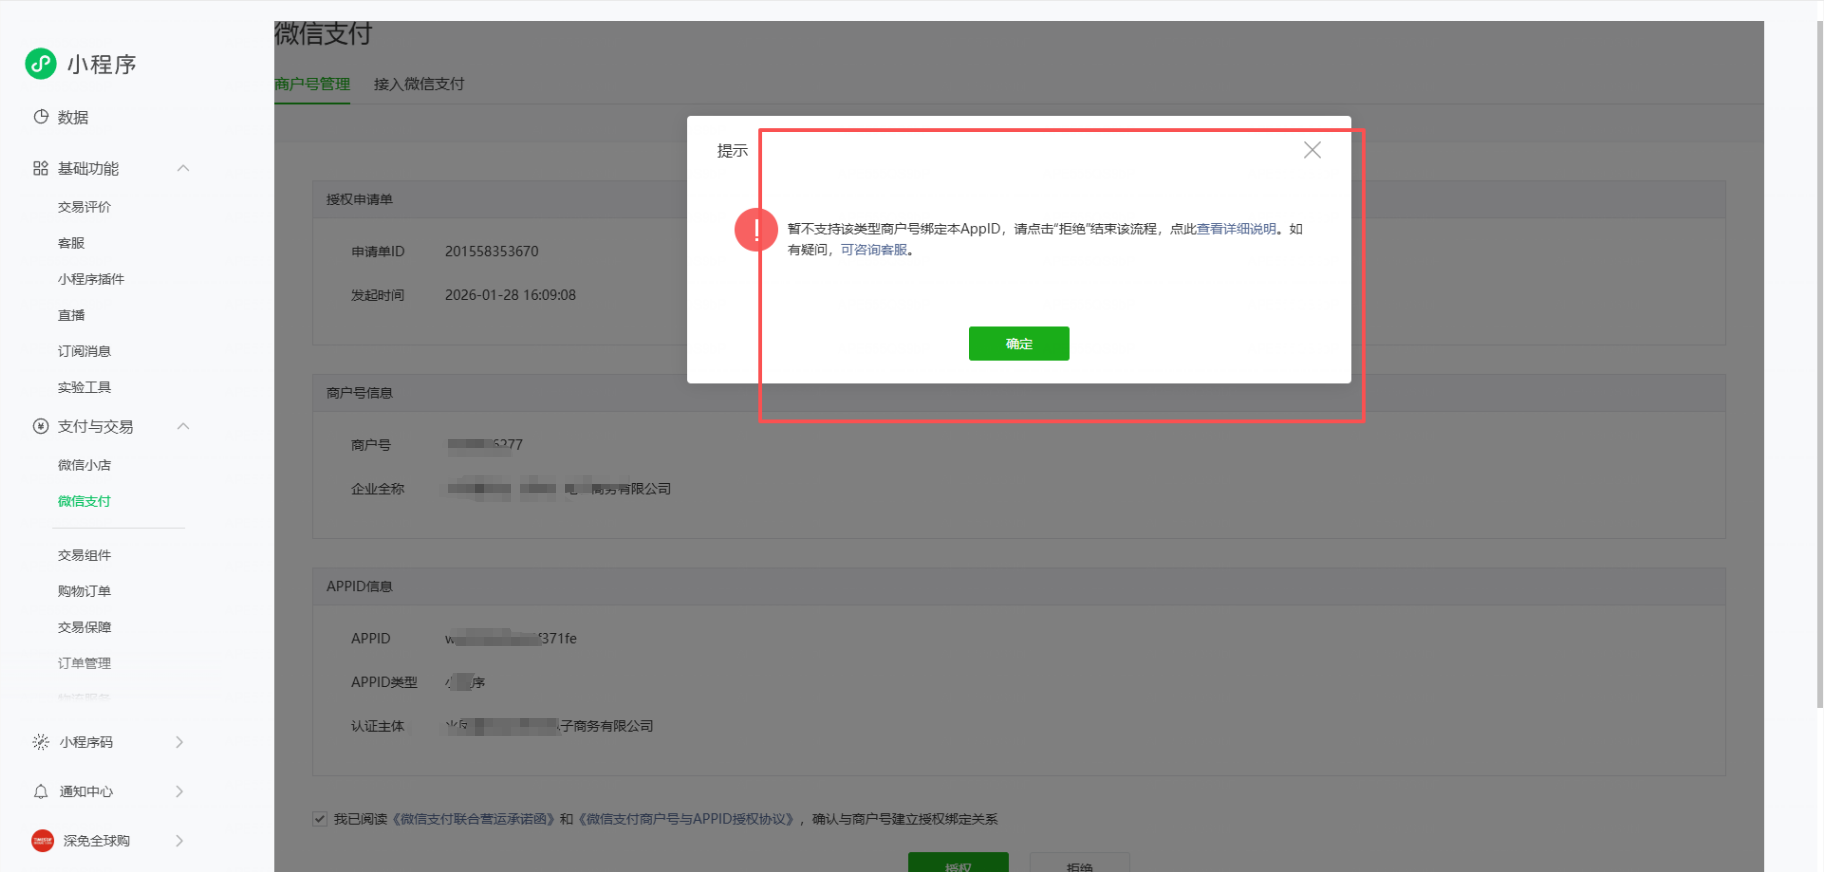Click the 拒绝 button

1080,863
